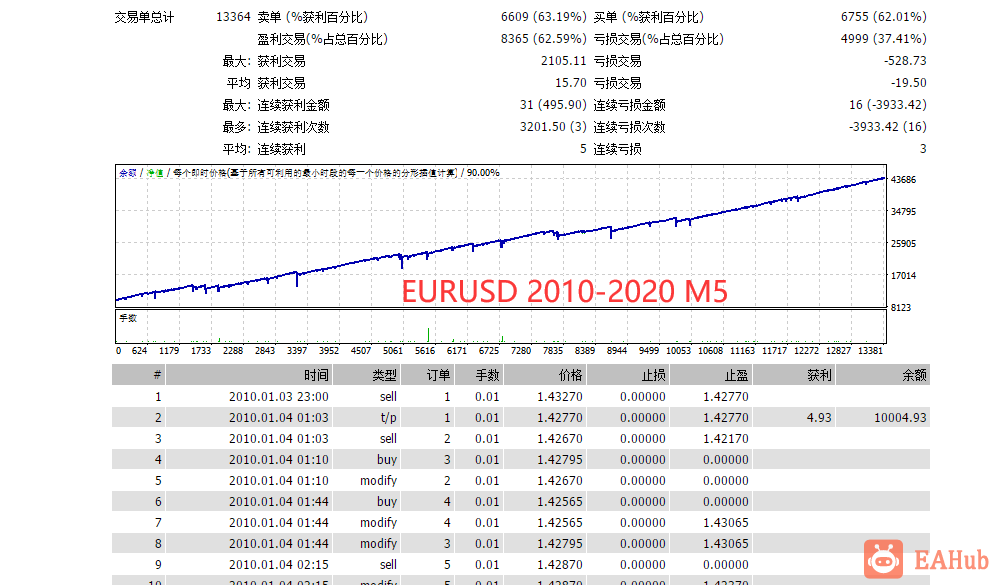Click the 手数 table column header
The image size is (1003, 585).
479,375
